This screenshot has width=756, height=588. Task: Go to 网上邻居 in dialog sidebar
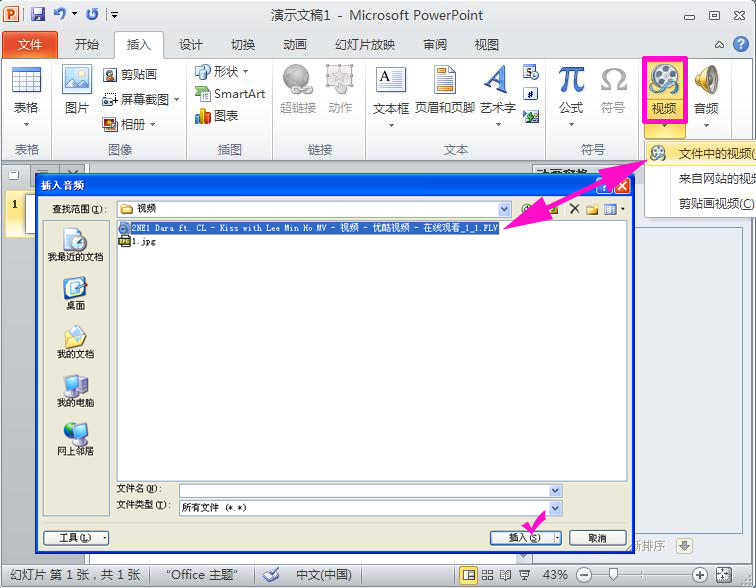pyautogui.click(x=75, y=440)
